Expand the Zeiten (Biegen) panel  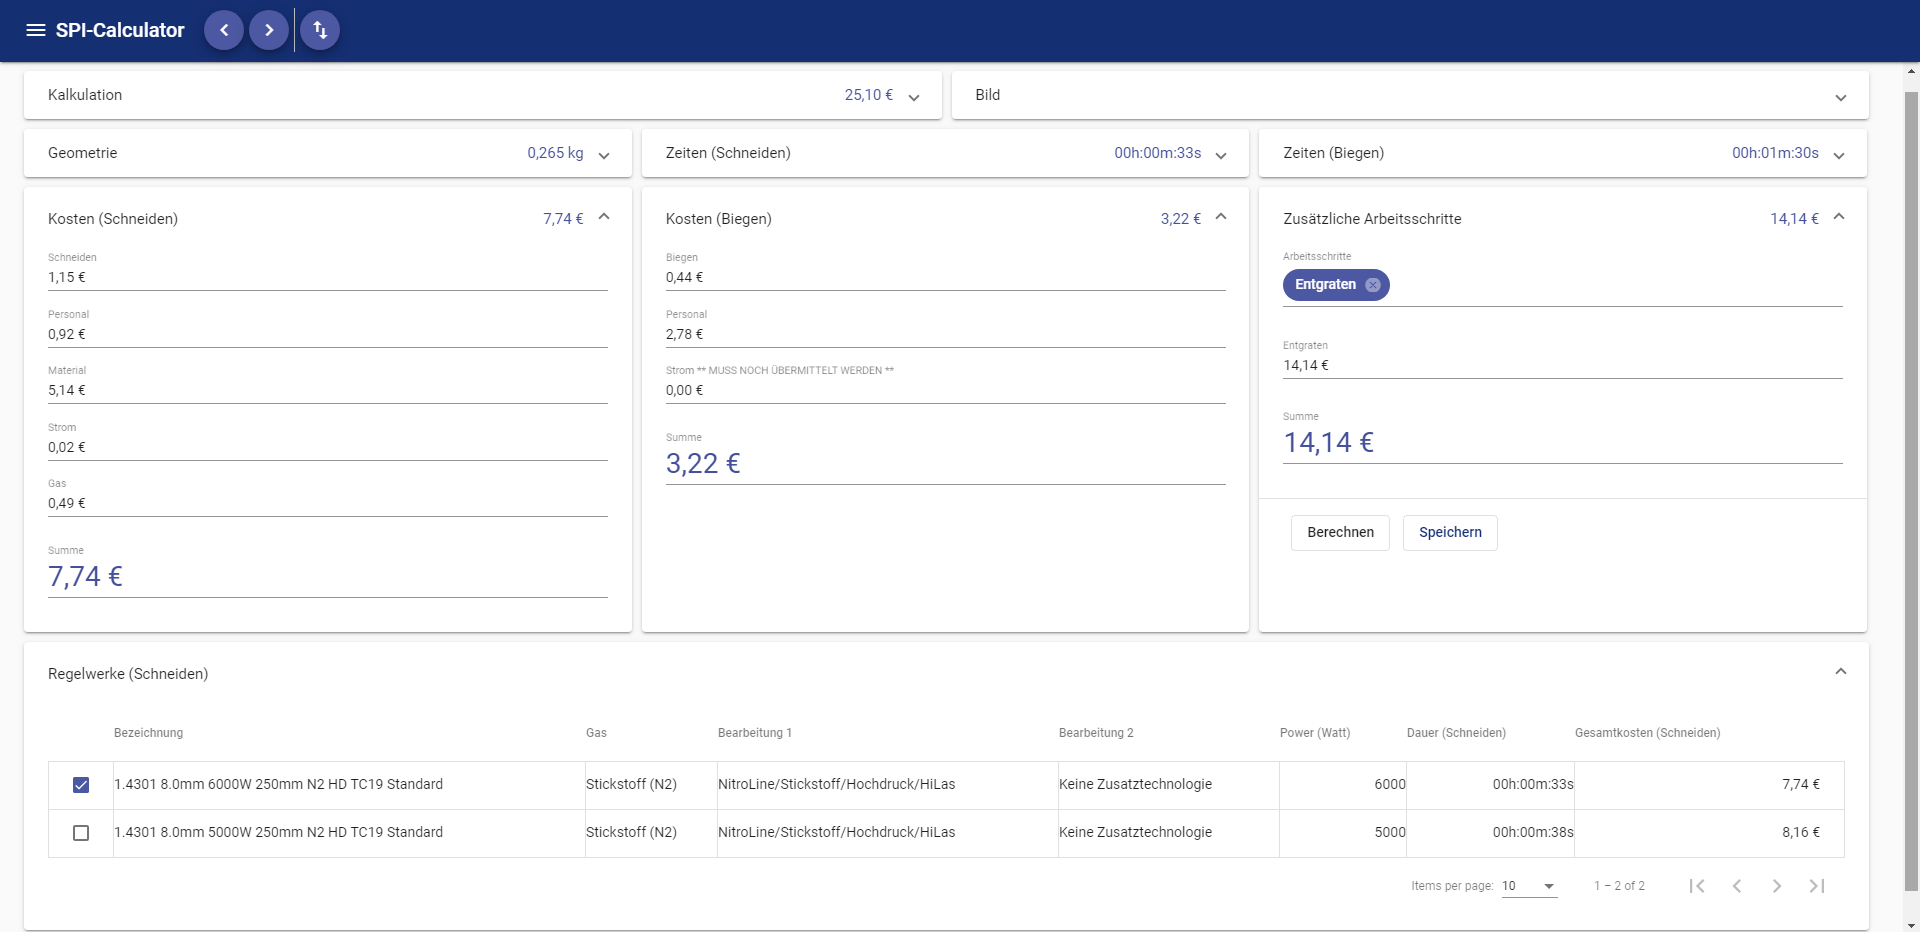pyautogui.click(x=1839, y=155)
